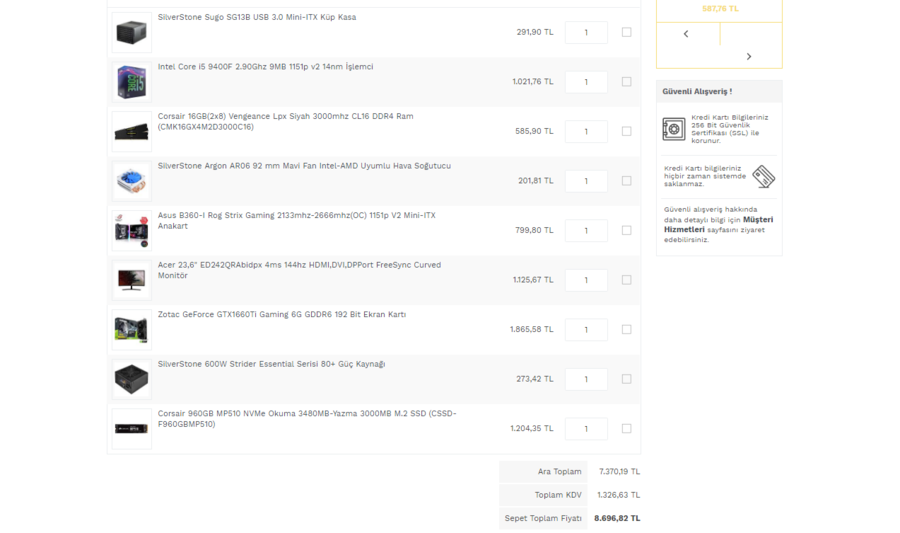Image resolution: width=900 pixels, height=533 pixels.
Task: Open the Zotac GTX1660Ti graphics card thumbnail
Action: point(131,329)
